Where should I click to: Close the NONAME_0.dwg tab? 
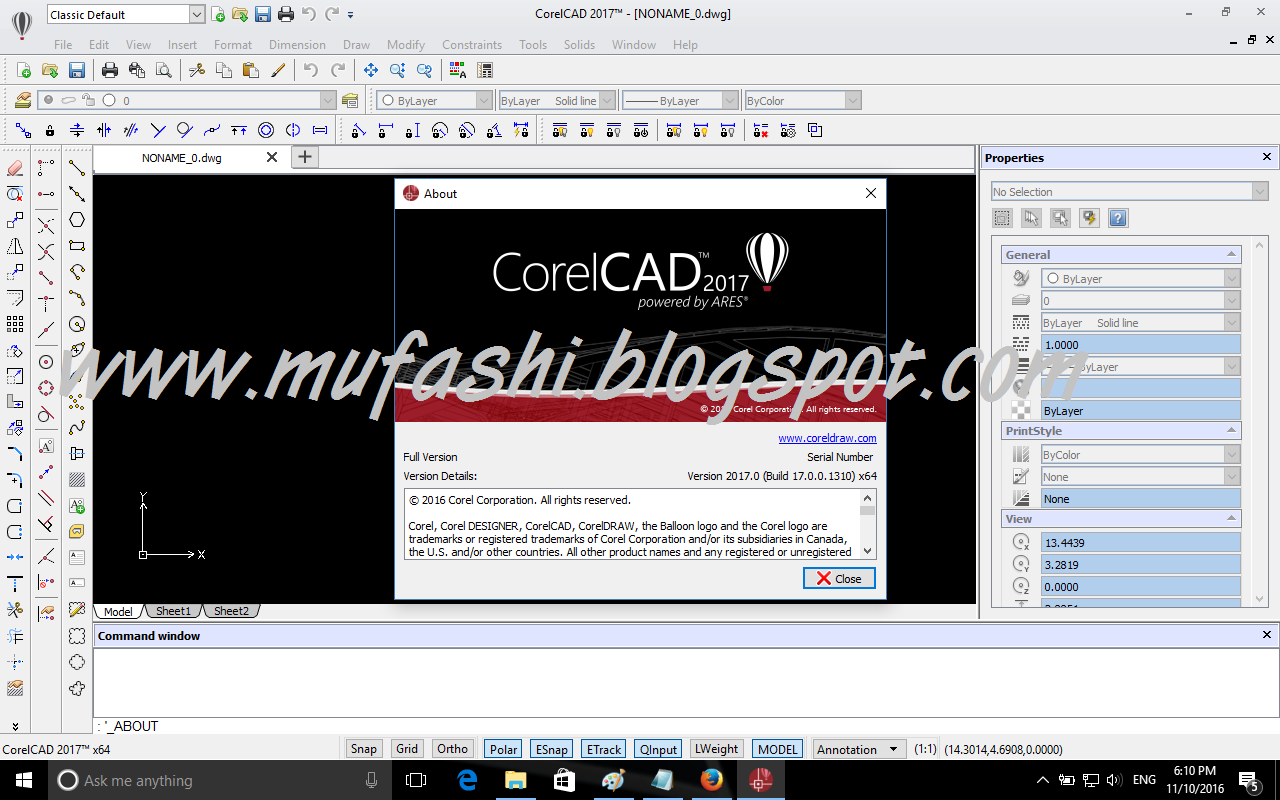click(x=272, y=157)
